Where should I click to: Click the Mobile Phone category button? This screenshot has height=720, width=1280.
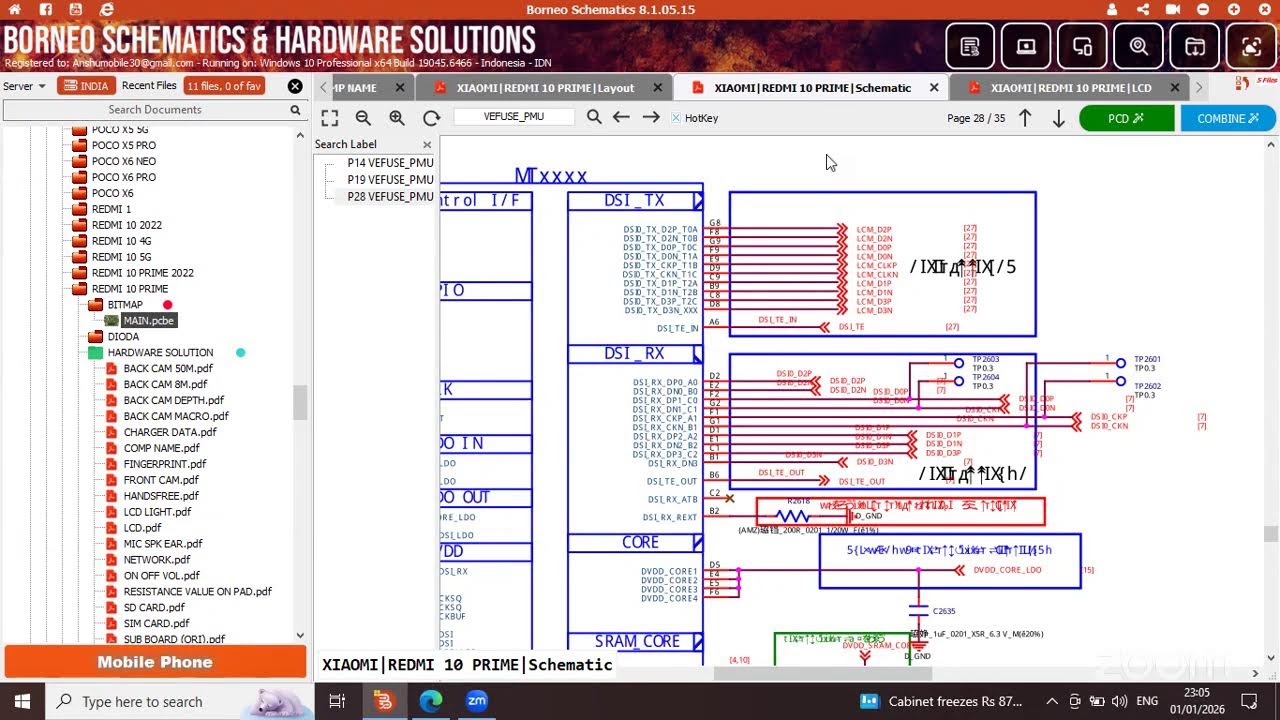tap(155, 662)
